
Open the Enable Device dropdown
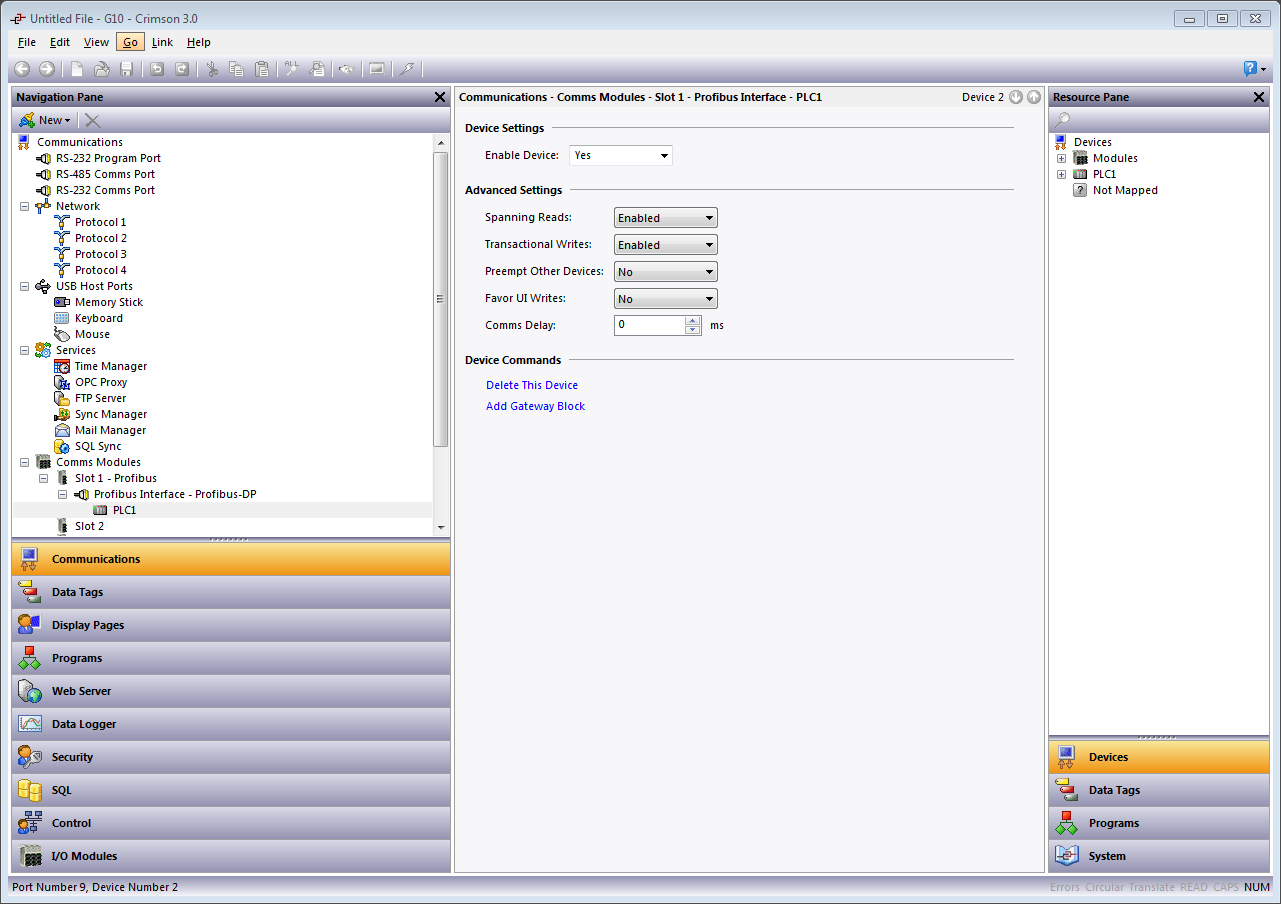[x=621, y=155]
